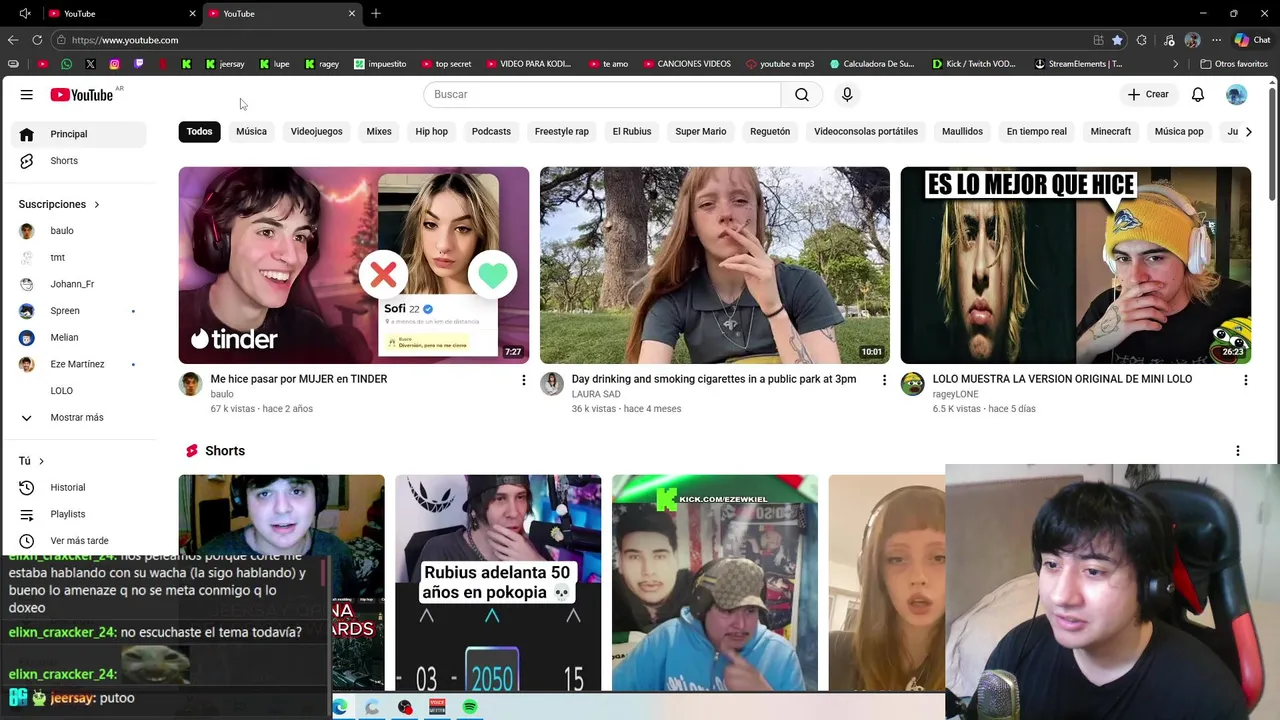Open the browser extensions puzzle icon

[x=1142, y=40]
